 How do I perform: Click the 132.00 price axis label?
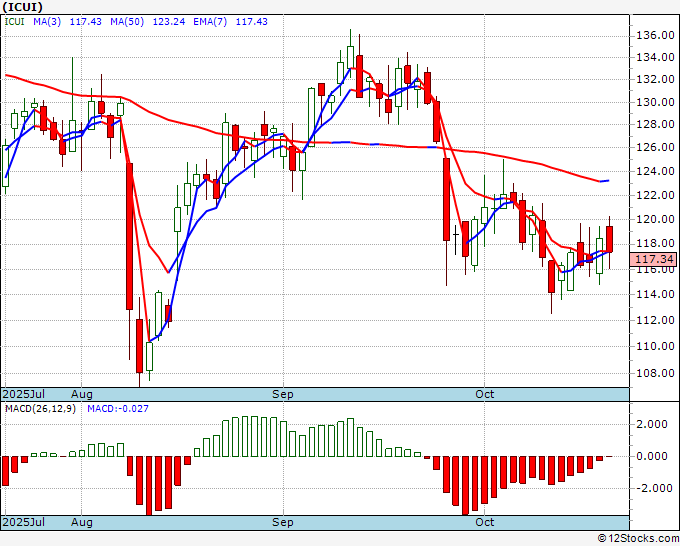[x=655, y=79]
